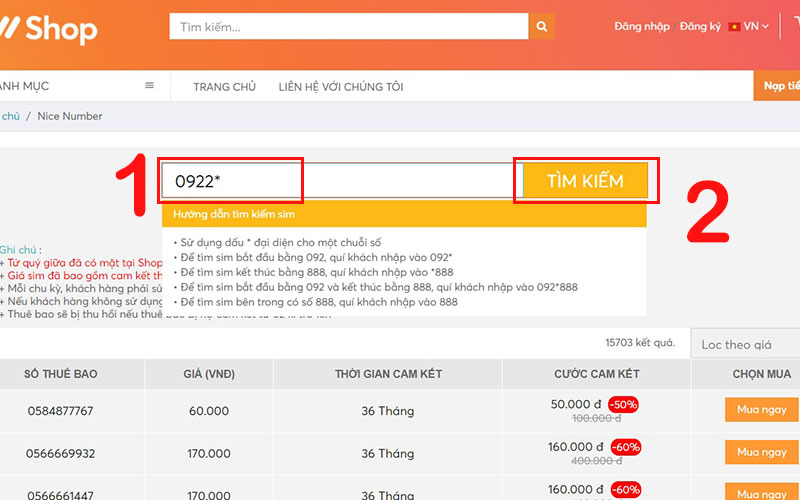This screenshot has width=800, height=500.
Task: Click the -60% badge in the 0566669932 row
Action: (626, 447)
